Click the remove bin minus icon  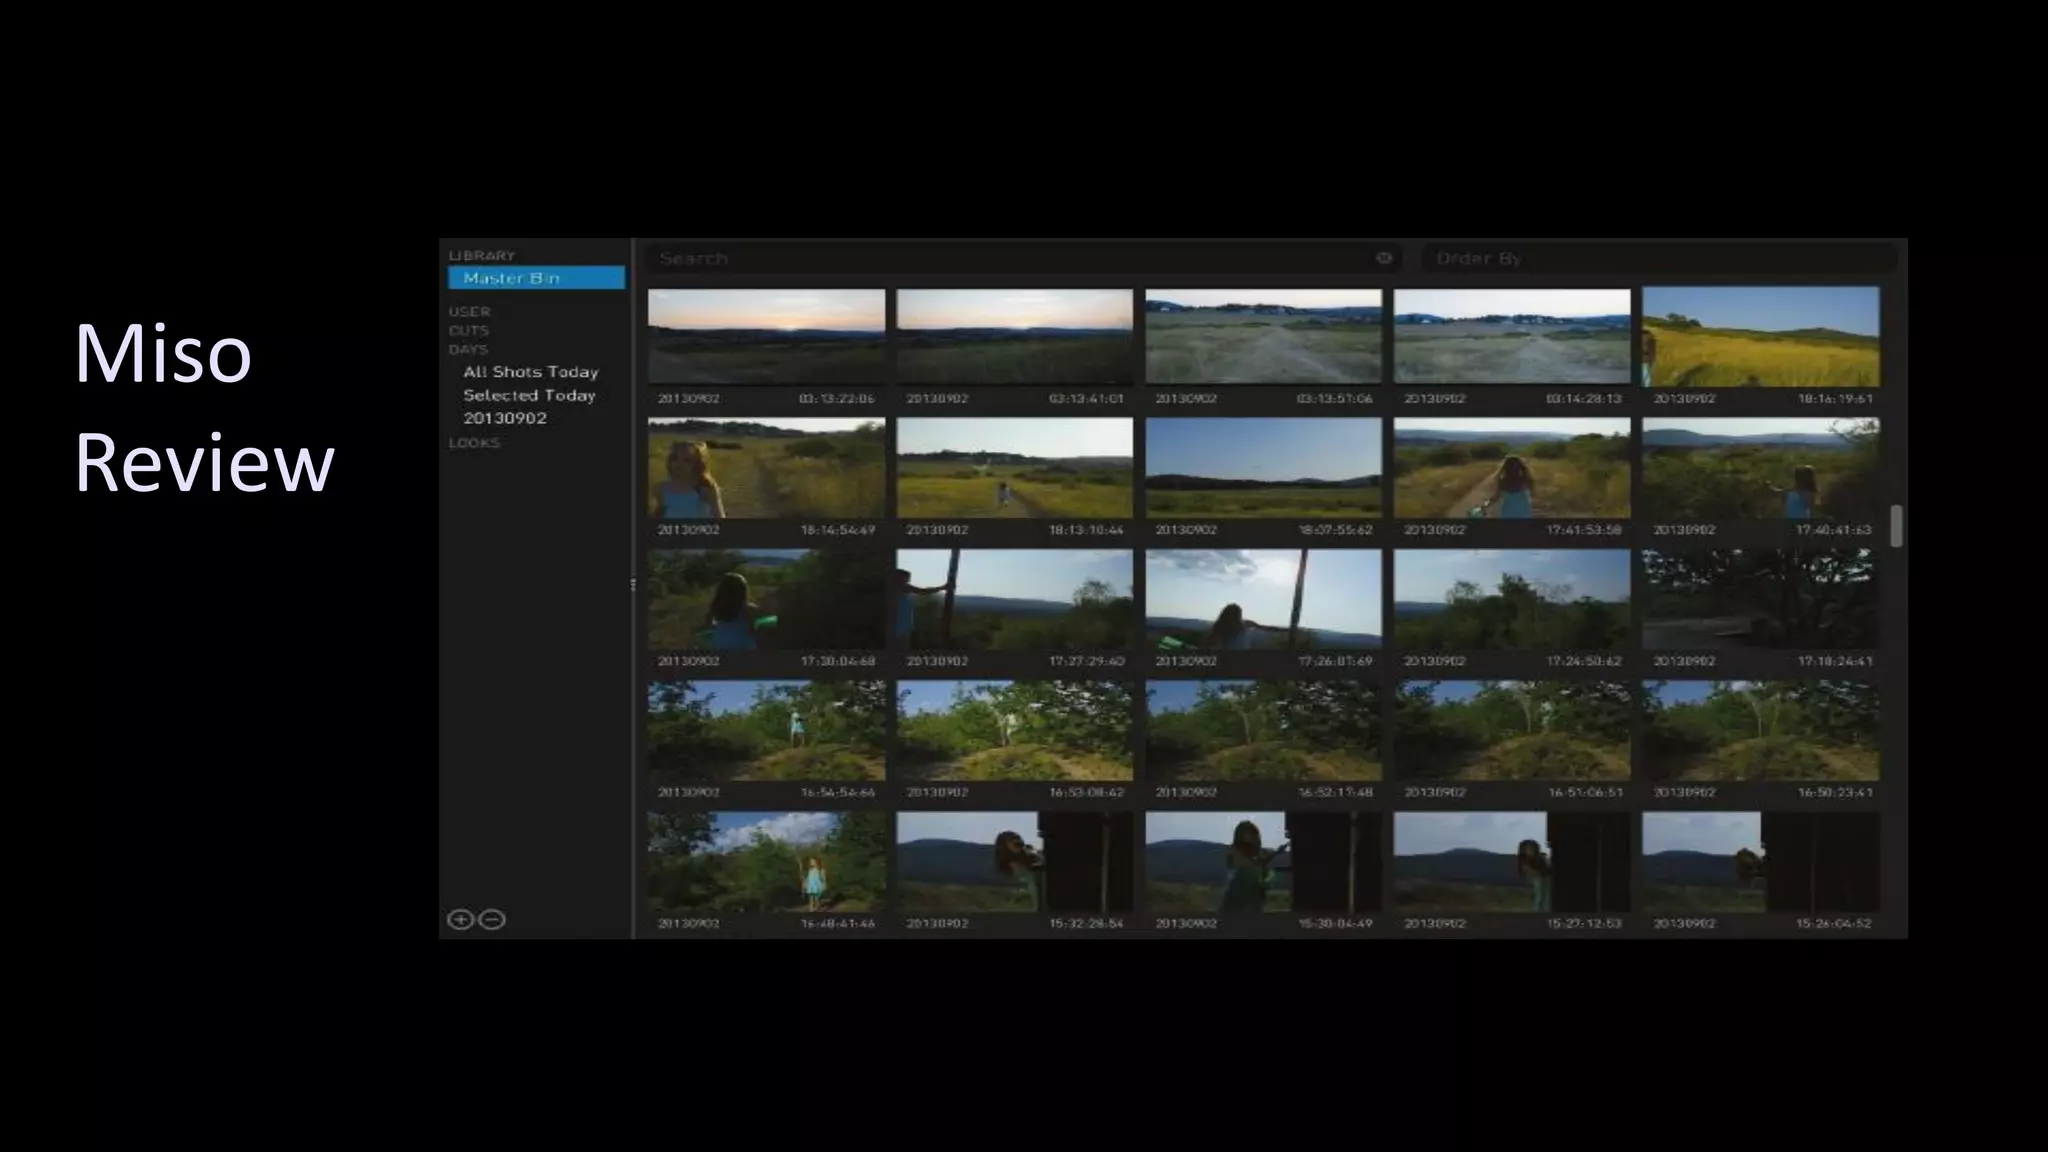pyautogui.click(x=492, y=920)
